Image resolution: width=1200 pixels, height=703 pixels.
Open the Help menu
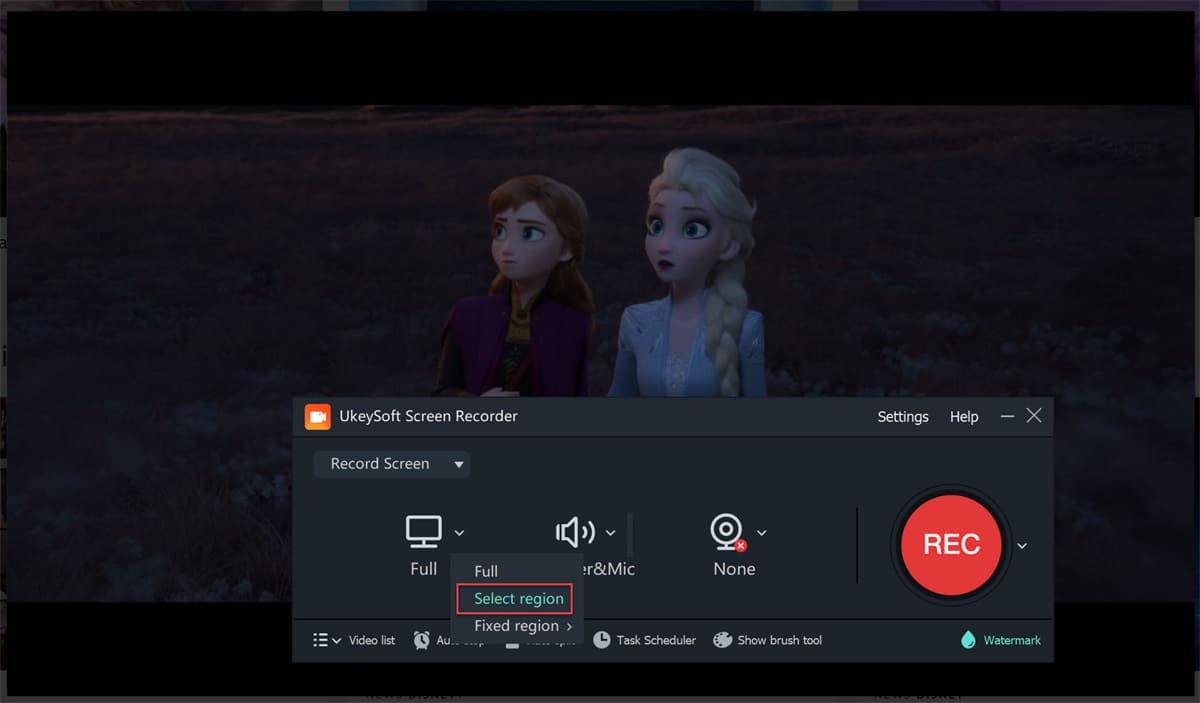click(x=964, y=417)
